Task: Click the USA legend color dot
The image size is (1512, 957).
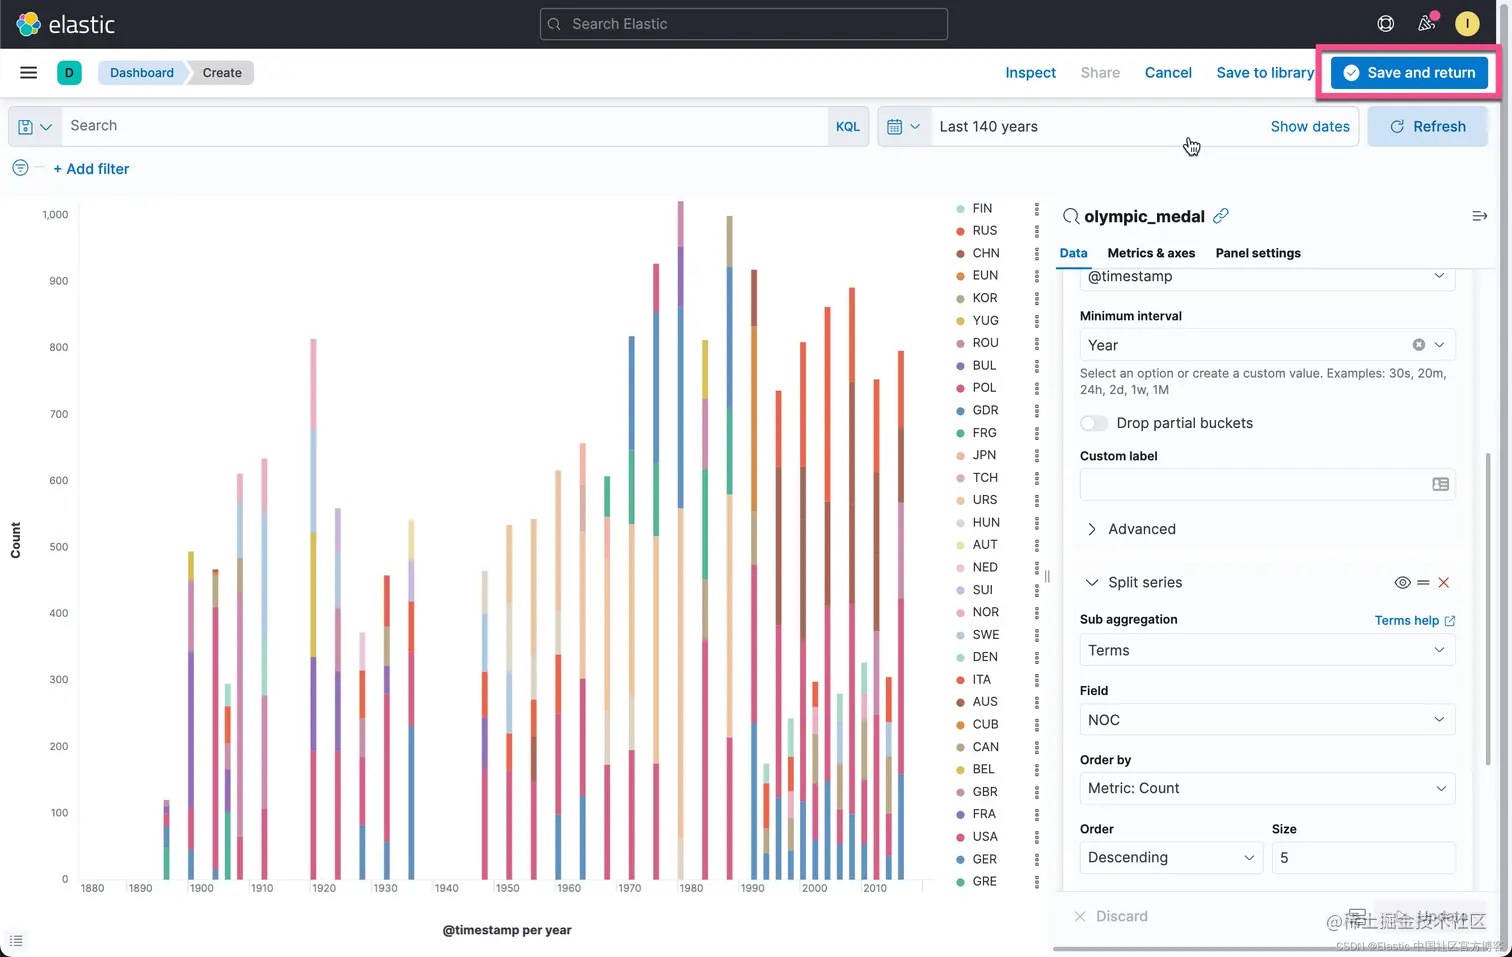Action: [960, 837]
